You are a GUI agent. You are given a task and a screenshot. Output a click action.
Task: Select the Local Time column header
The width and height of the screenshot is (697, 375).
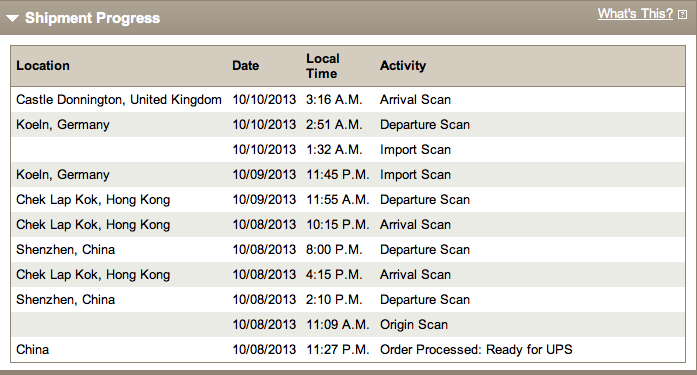(x=323, y=66)
